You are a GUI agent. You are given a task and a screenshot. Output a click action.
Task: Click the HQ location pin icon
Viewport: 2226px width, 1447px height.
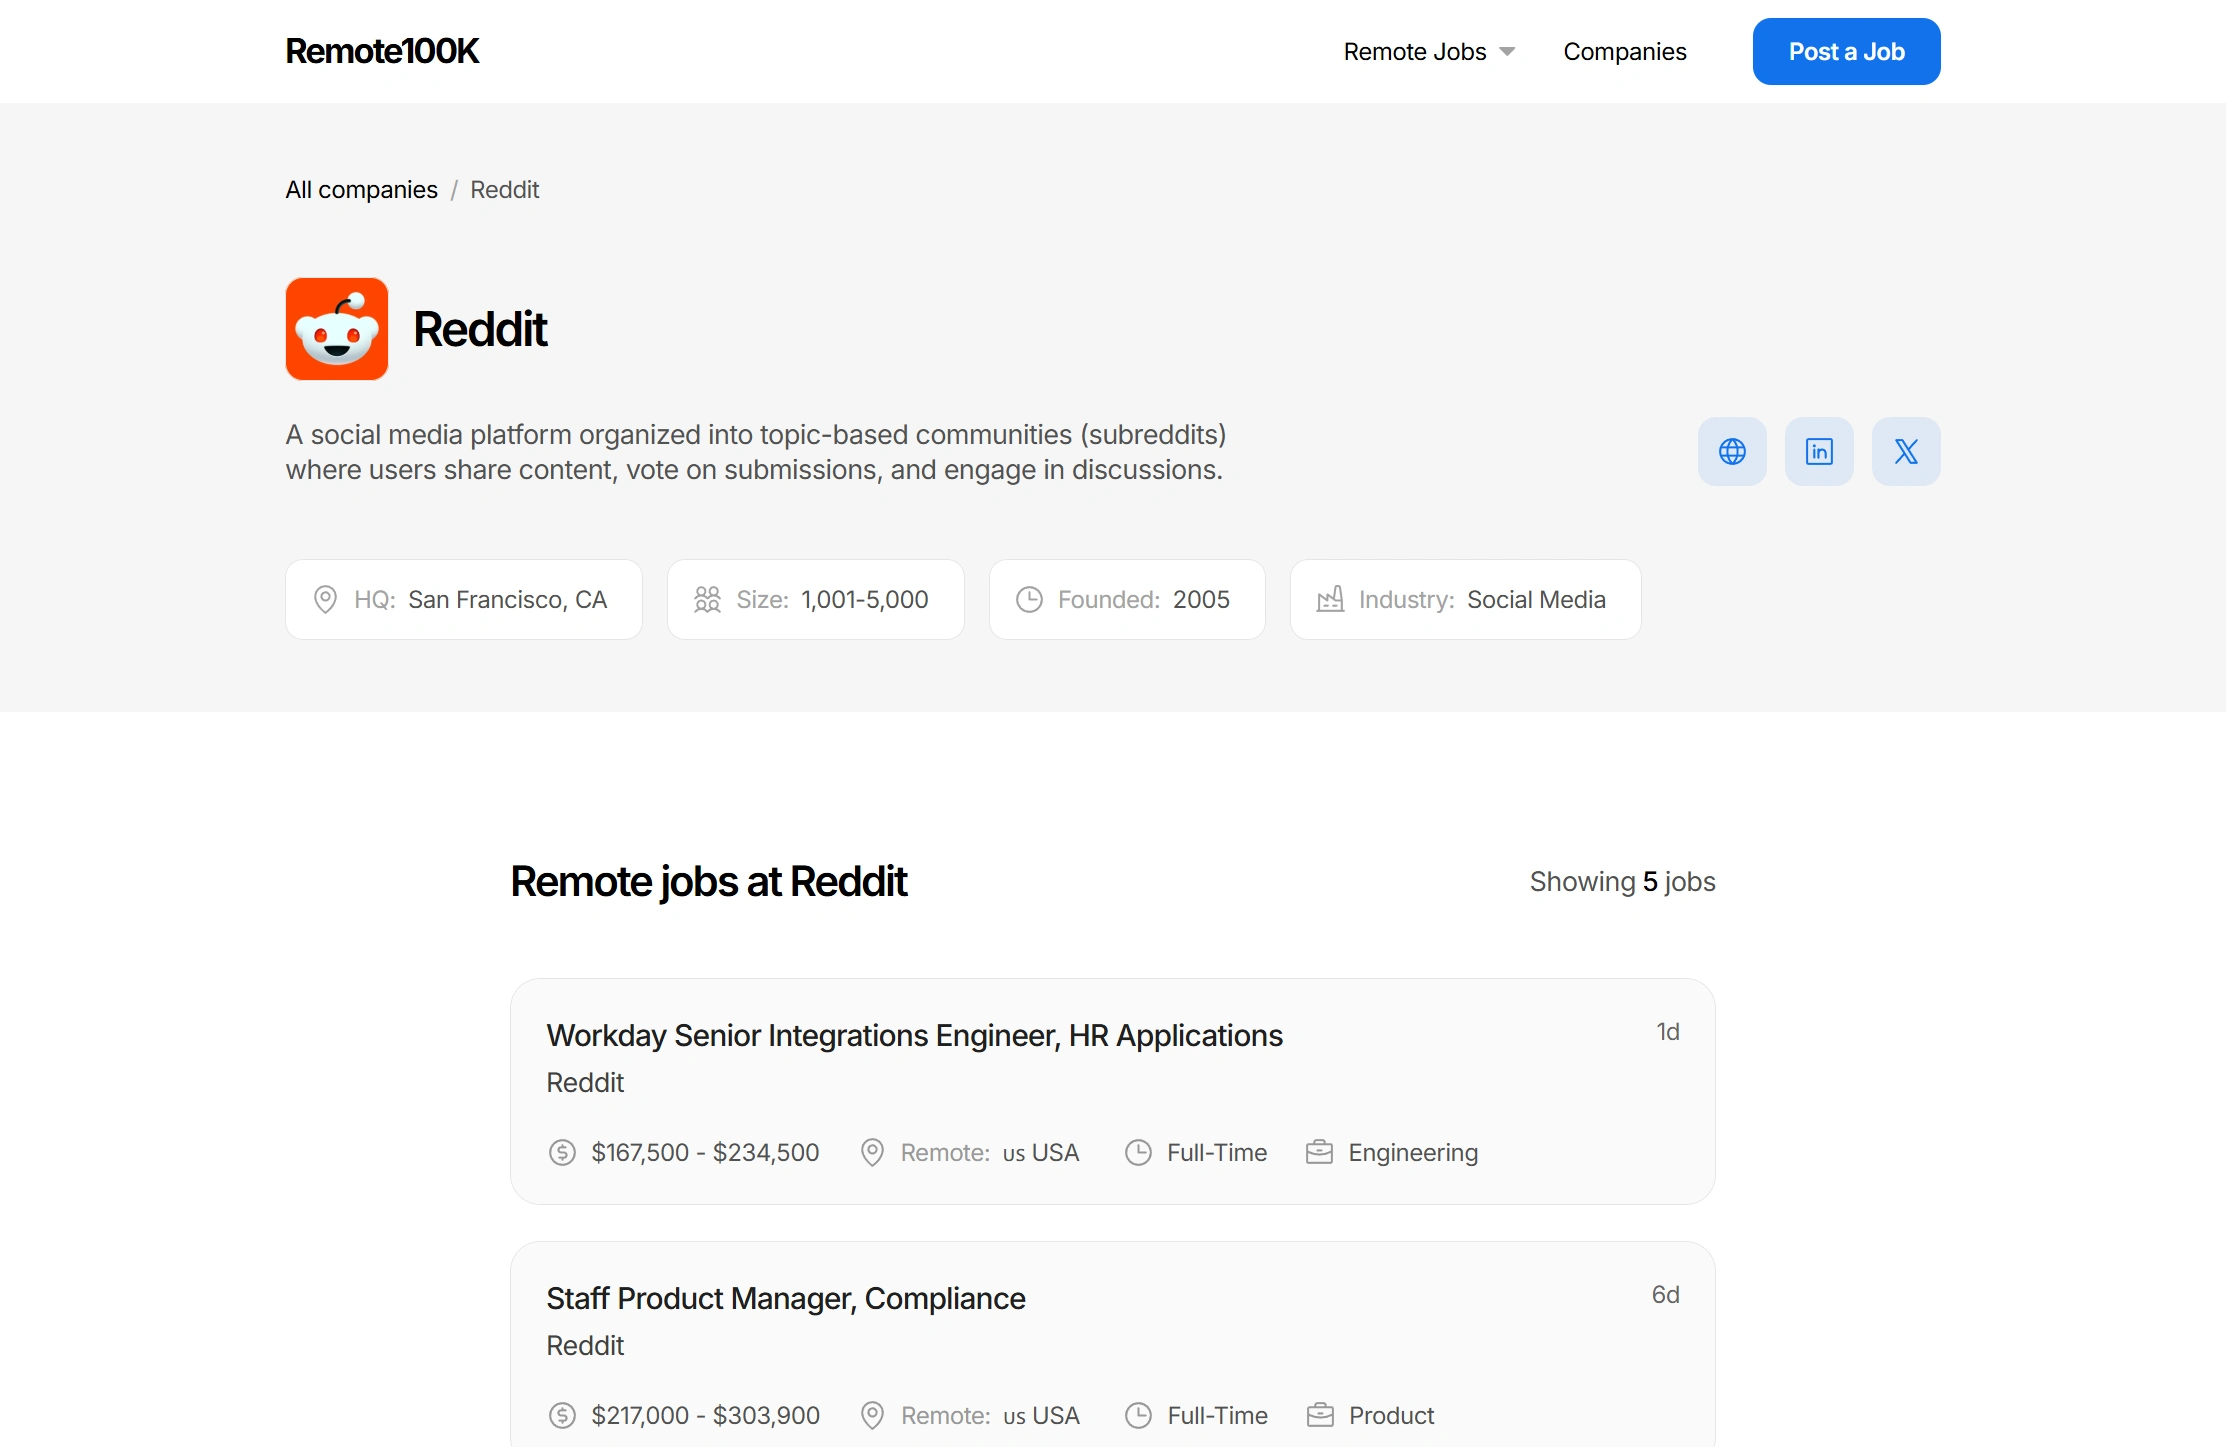(325, 599)
